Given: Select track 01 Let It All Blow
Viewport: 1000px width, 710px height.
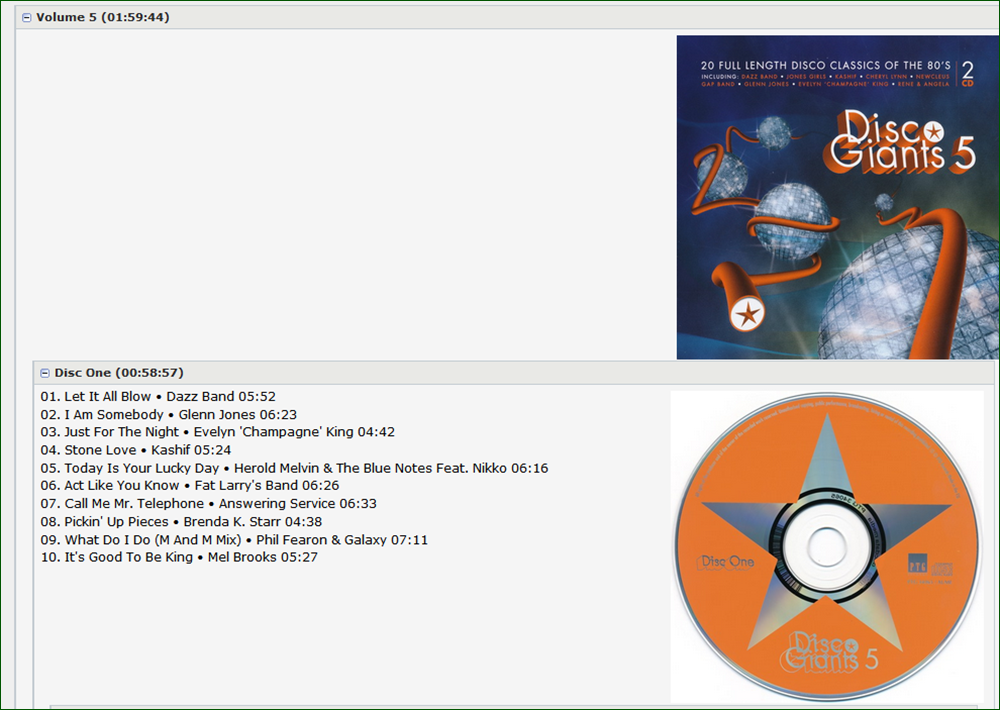Looking at the screenshot, I should (158, 397).
